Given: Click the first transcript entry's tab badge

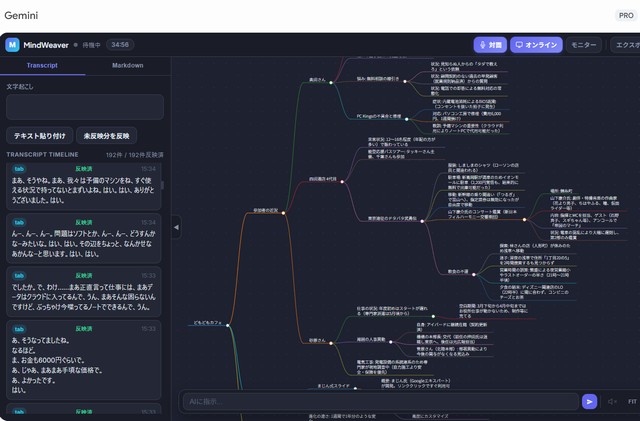Looking at the screenshot, I should tap(19, 168).
